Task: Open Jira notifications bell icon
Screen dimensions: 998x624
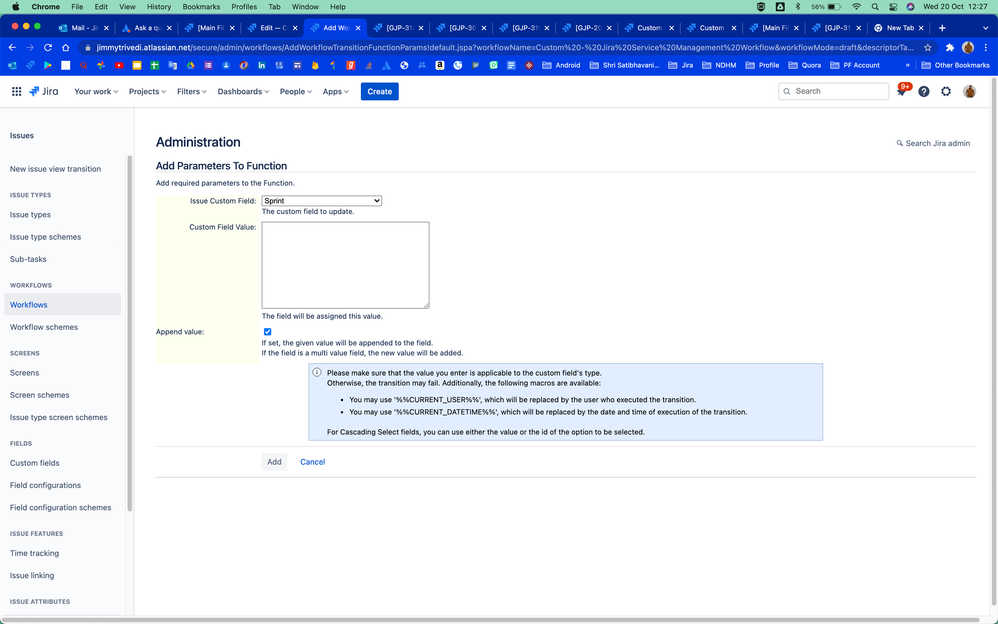Action: (903, 91)
